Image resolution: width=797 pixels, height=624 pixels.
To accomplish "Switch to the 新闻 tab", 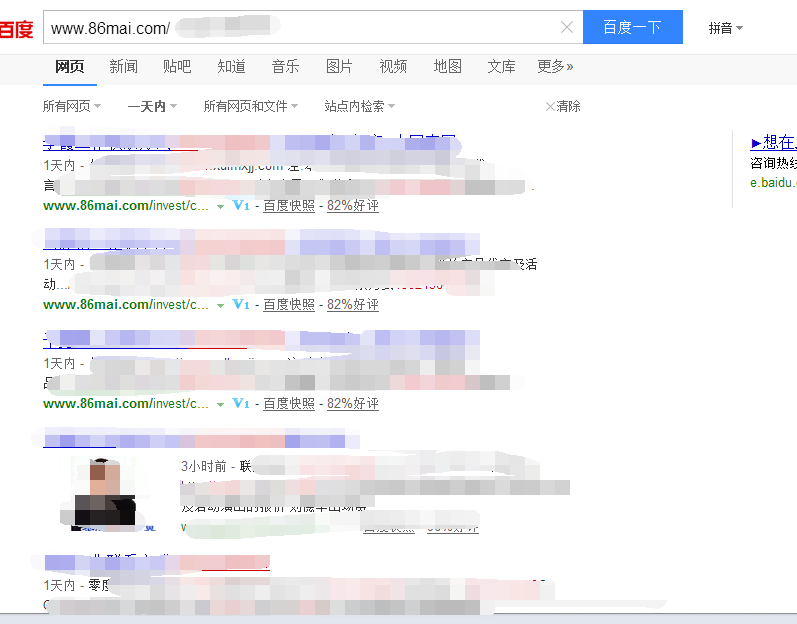I will tap(124, 67).
